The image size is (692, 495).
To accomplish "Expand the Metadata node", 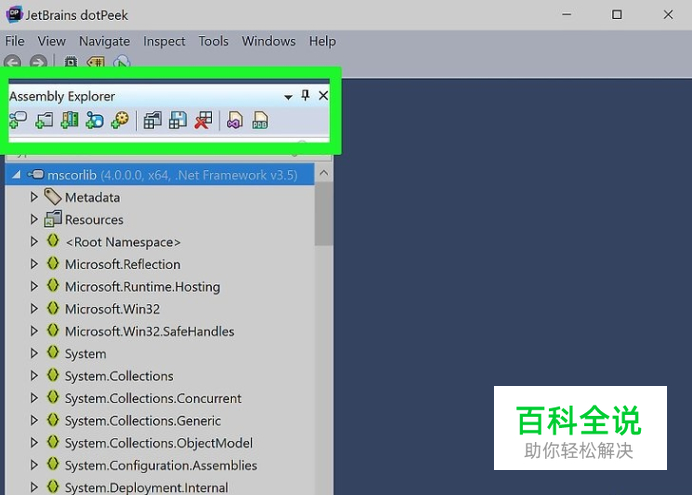I will (x=34, y=197).
